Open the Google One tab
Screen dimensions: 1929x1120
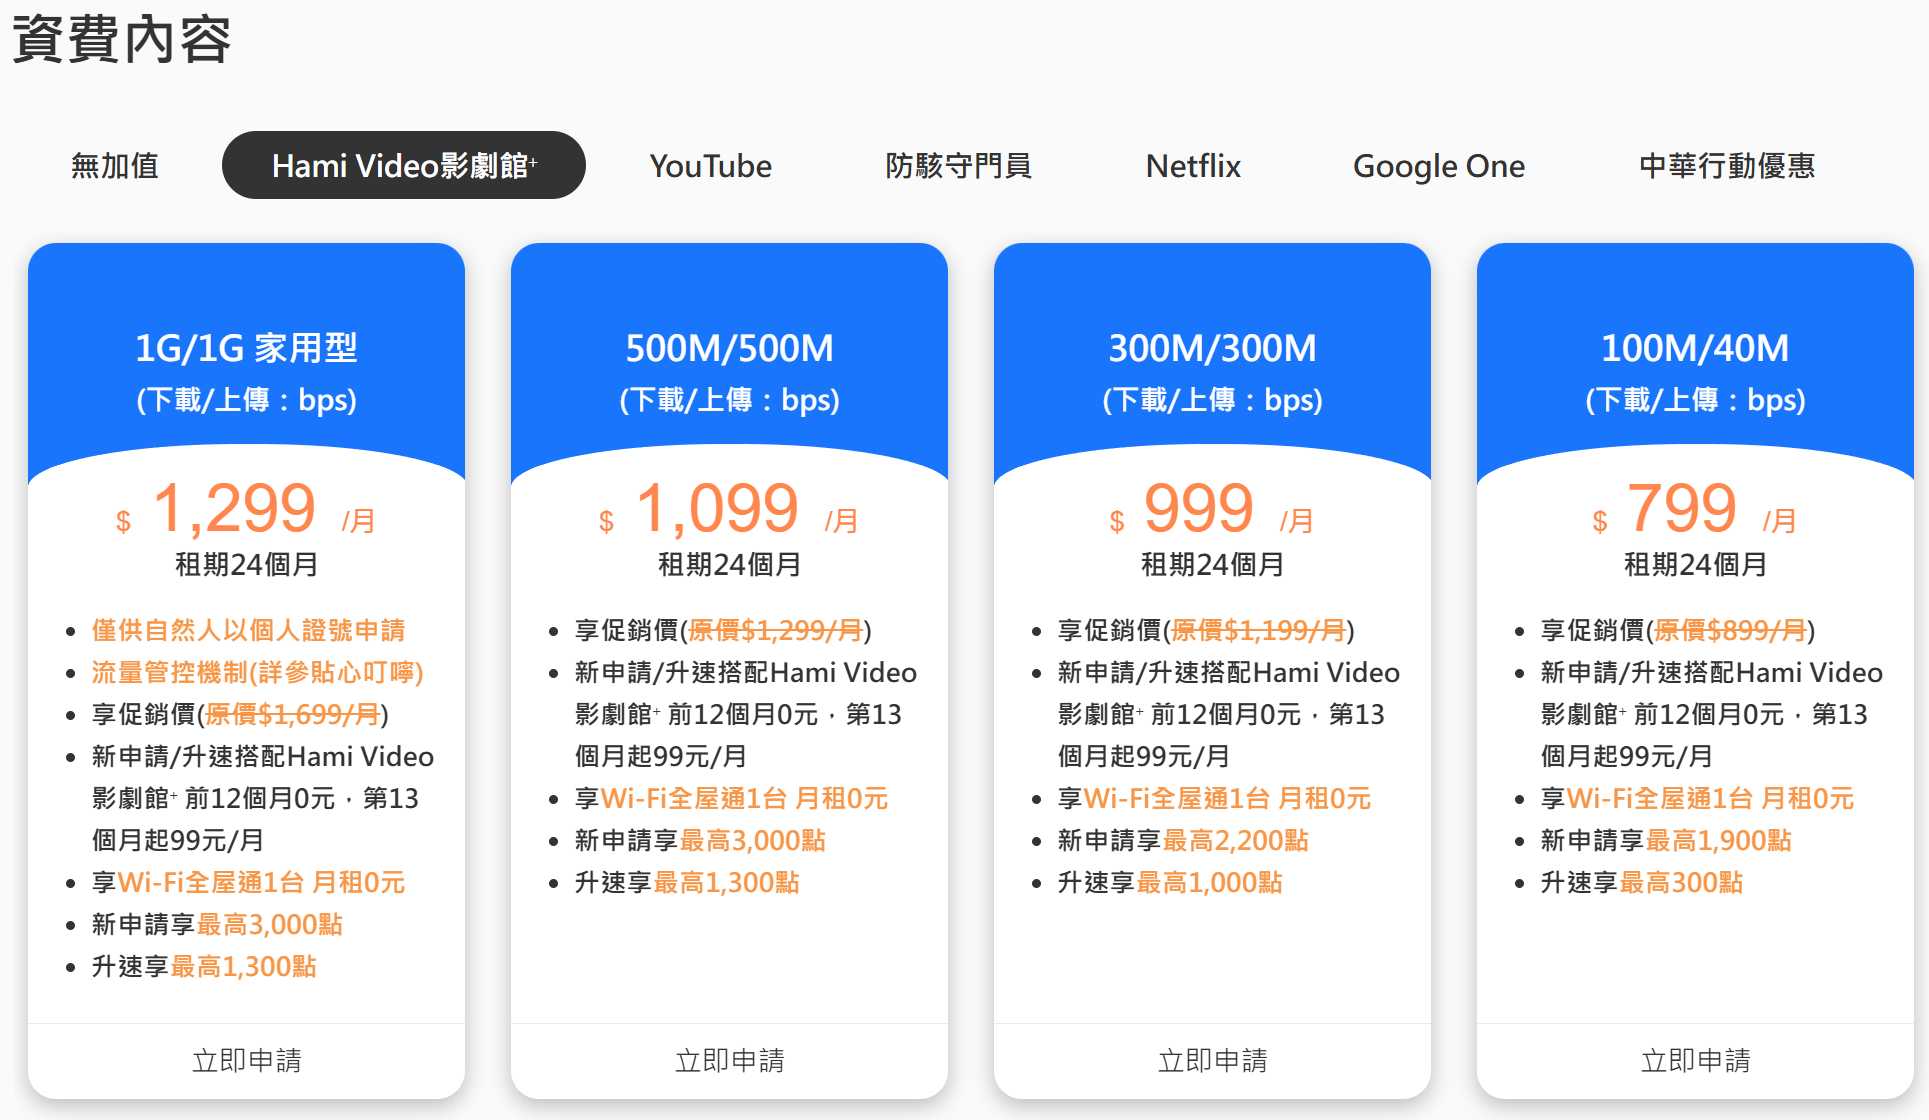1438,166
